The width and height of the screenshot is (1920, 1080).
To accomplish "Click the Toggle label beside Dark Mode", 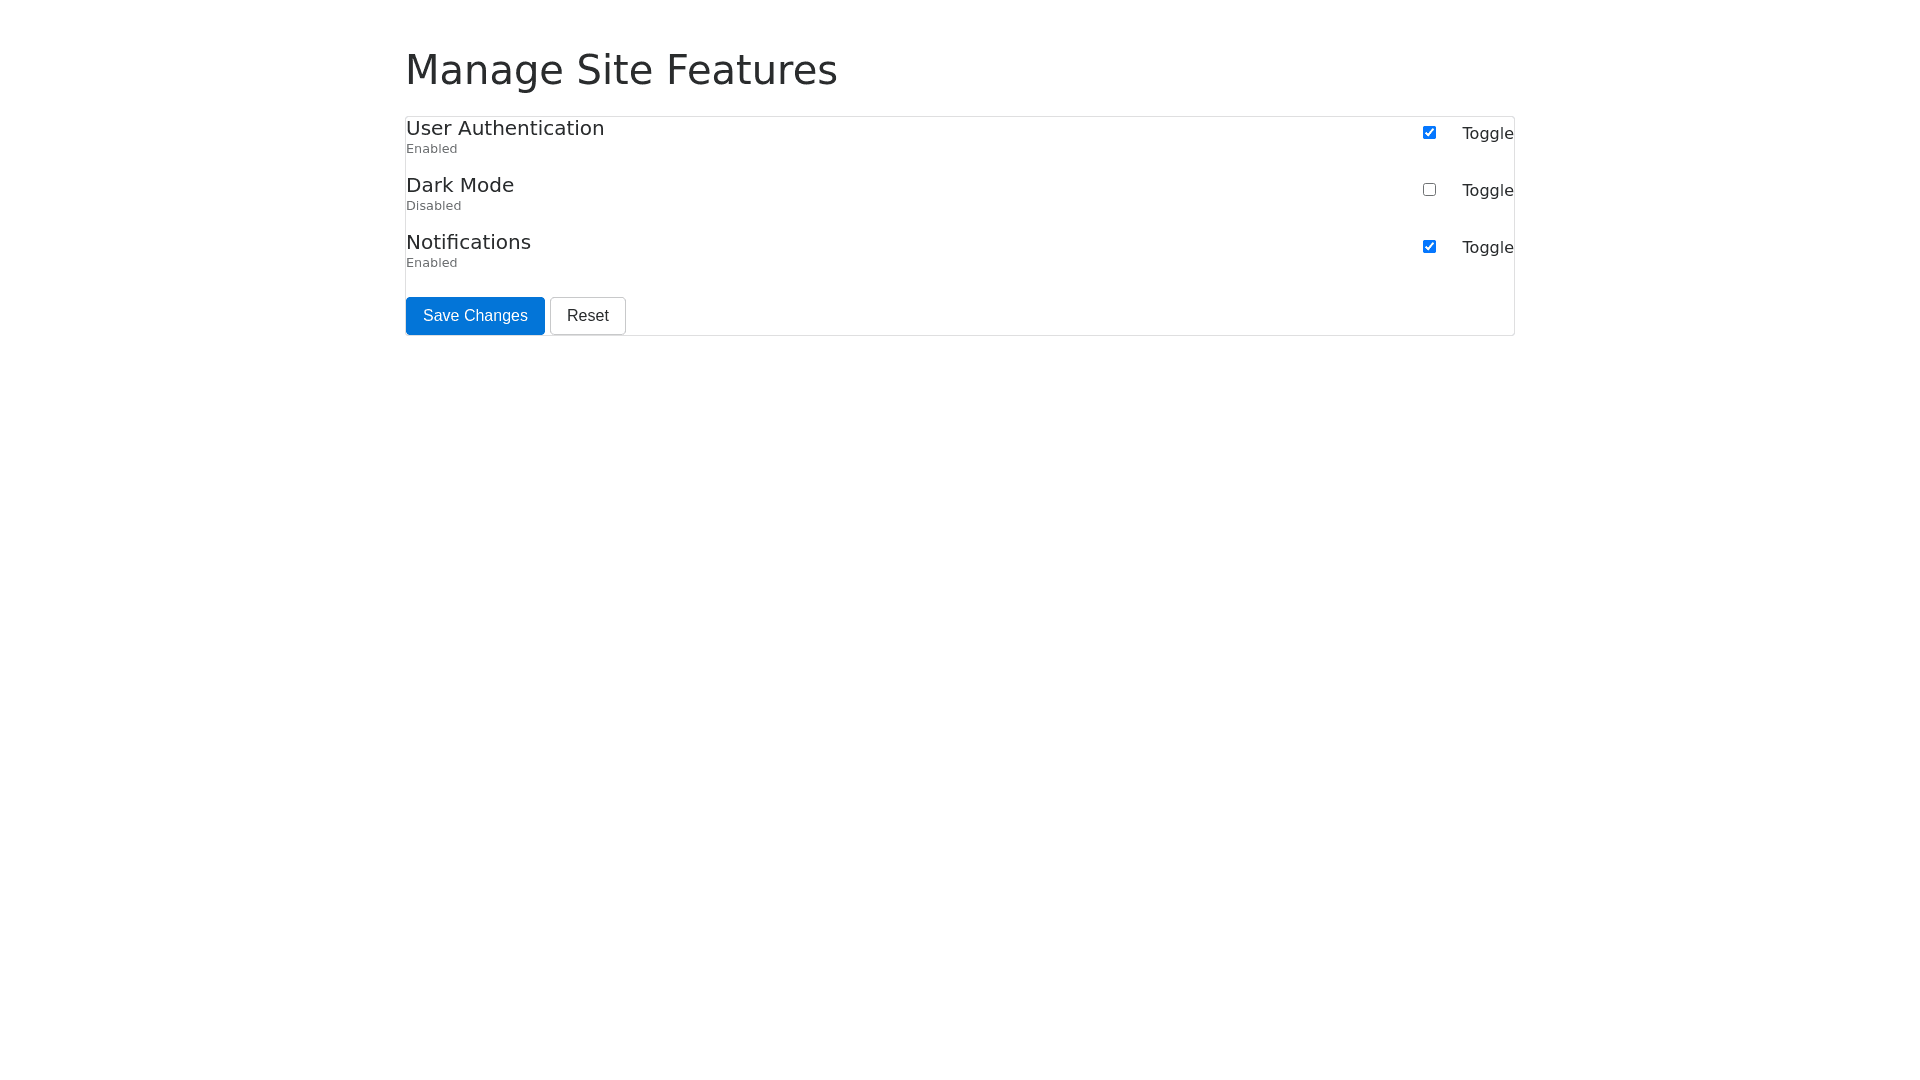I will pos(1487,191).
